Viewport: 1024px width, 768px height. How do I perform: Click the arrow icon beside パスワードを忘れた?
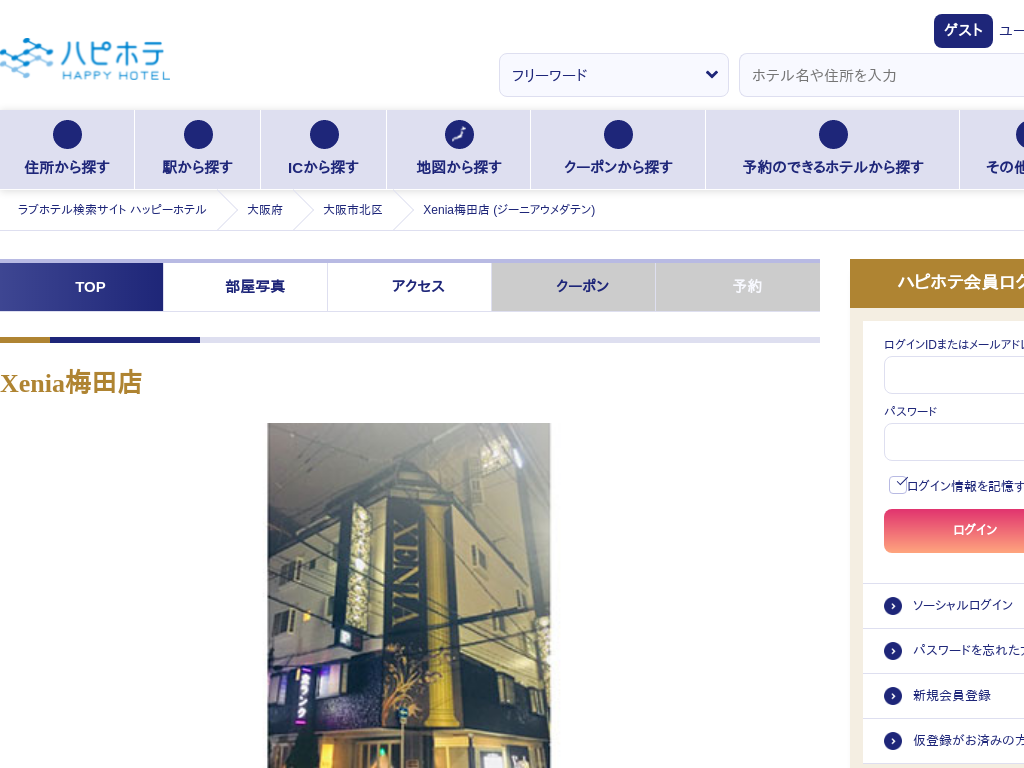pyautogui.click(x=893, y=651)
